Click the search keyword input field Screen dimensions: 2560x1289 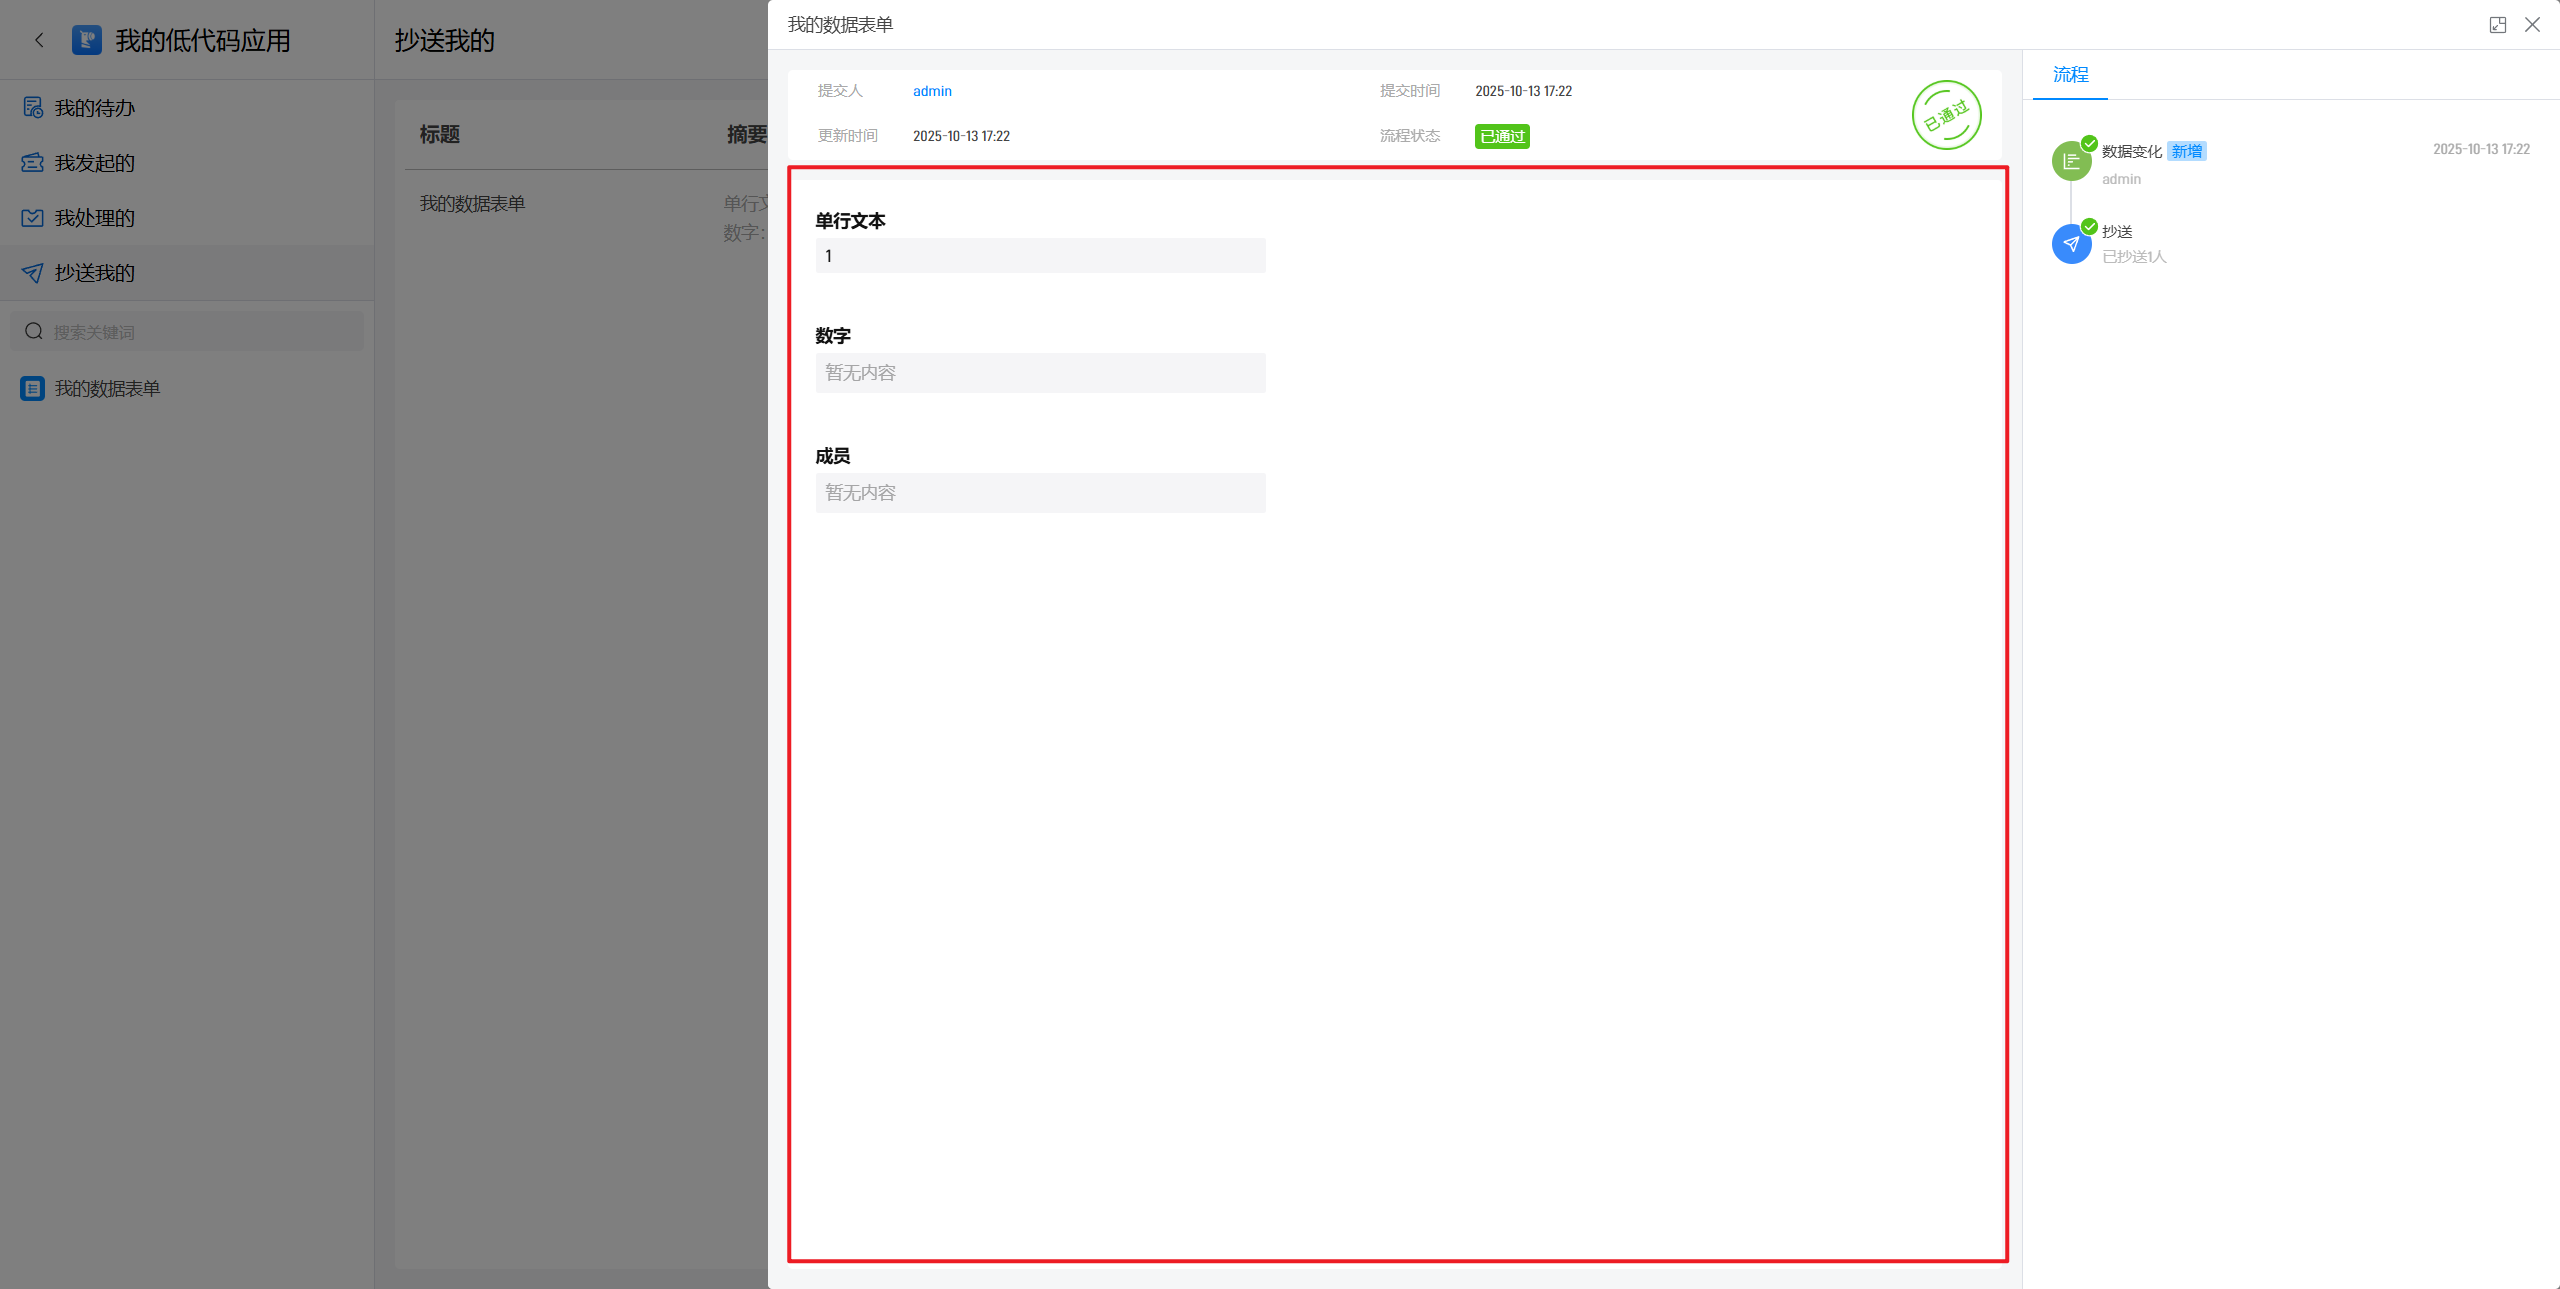coord(200,332)
